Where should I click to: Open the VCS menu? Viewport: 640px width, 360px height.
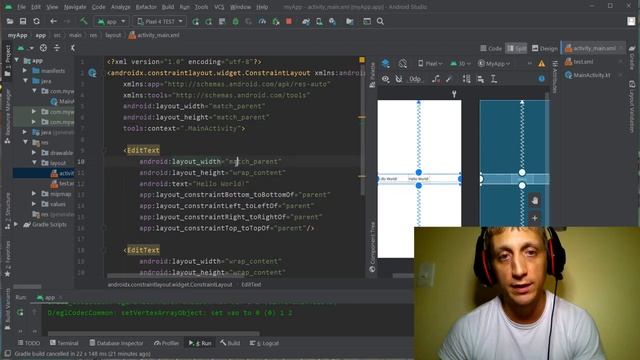219,7
